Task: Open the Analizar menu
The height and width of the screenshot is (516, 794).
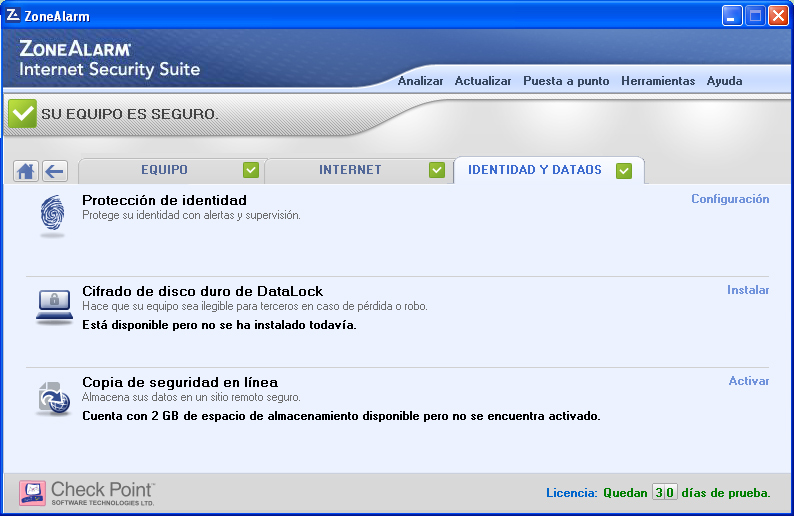Action: point(420,81)
